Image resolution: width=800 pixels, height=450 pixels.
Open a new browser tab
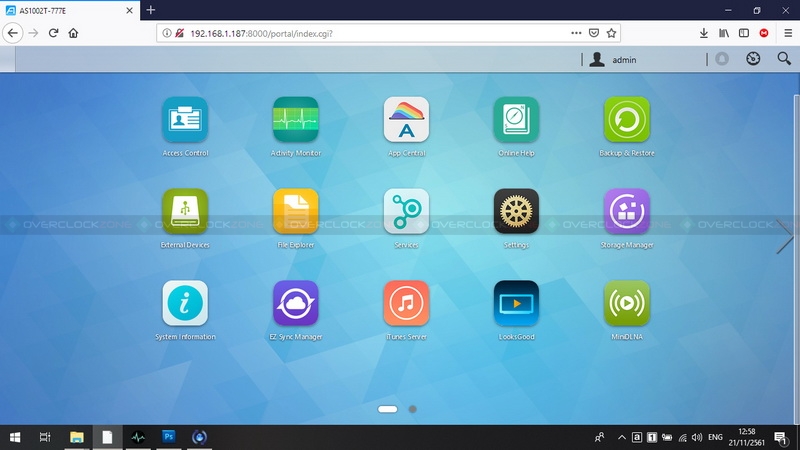[151, 10]
